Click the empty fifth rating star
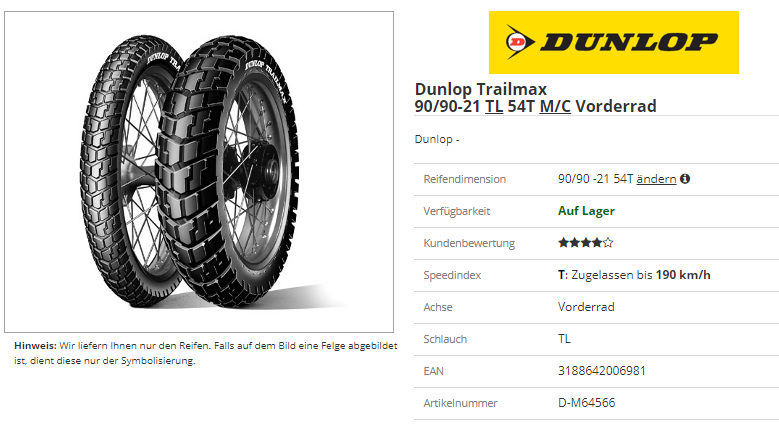The height and width of the screenshot is (432, 779). (608, 243)
